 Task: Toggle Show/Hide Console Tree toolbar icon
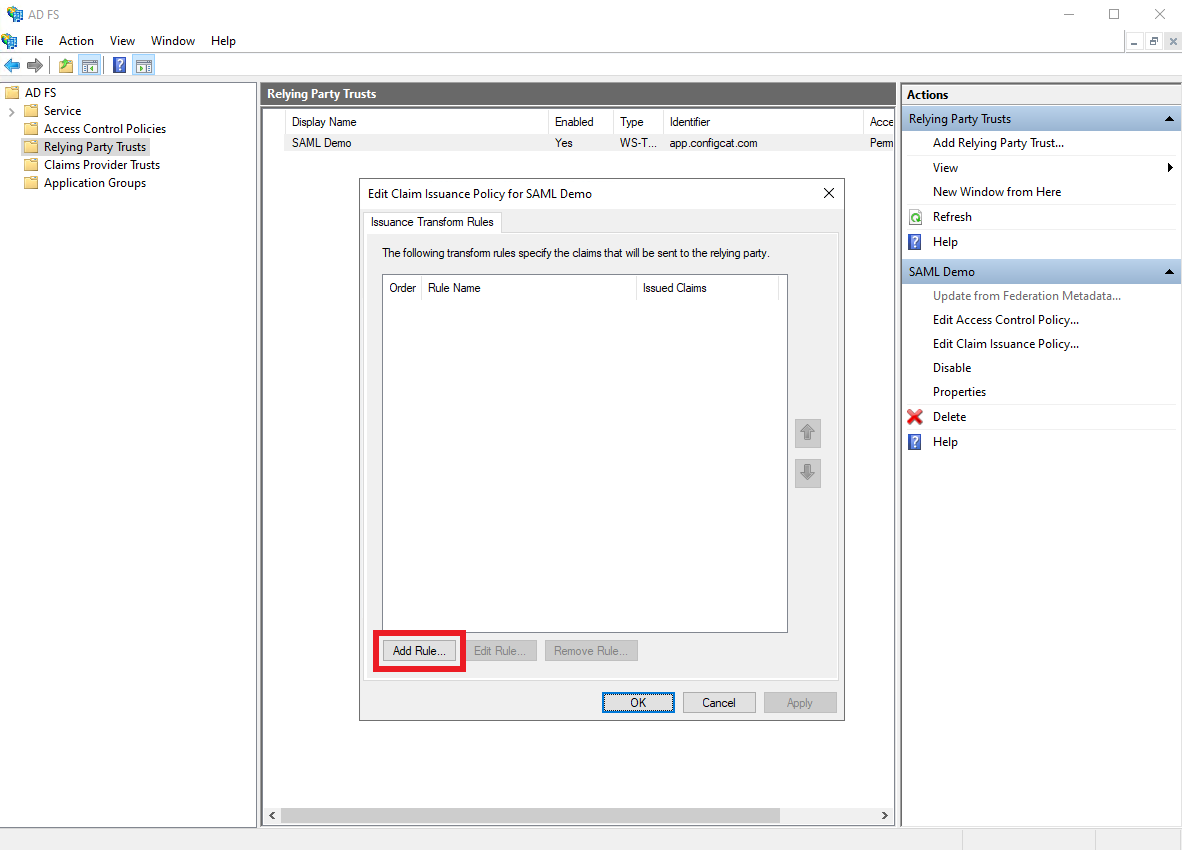click(x=90, y=66)
